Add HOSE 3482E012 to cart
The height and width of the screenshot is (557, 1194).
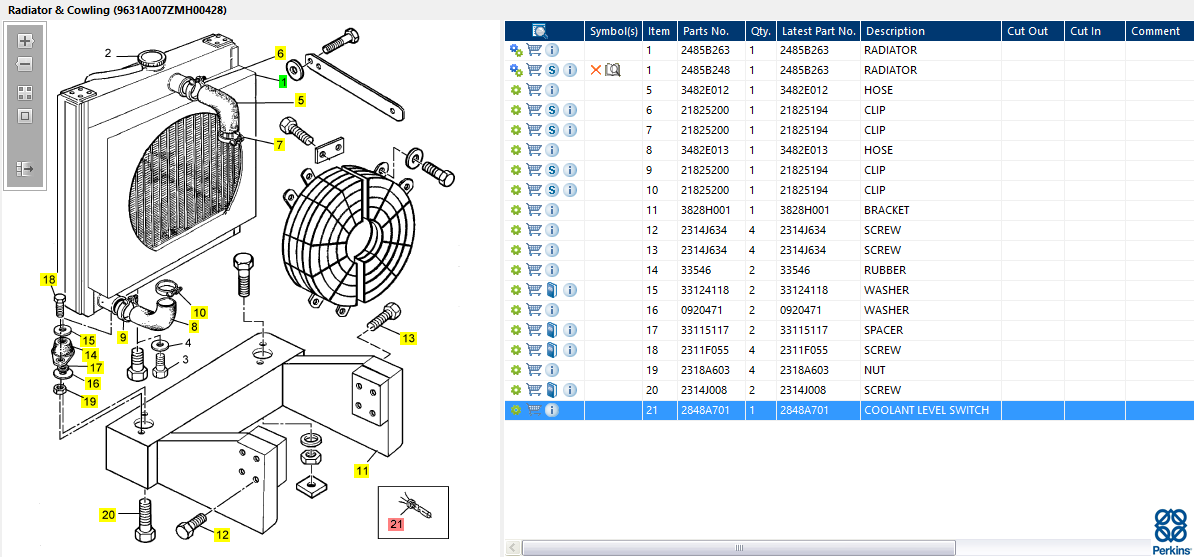coord(534,90)
